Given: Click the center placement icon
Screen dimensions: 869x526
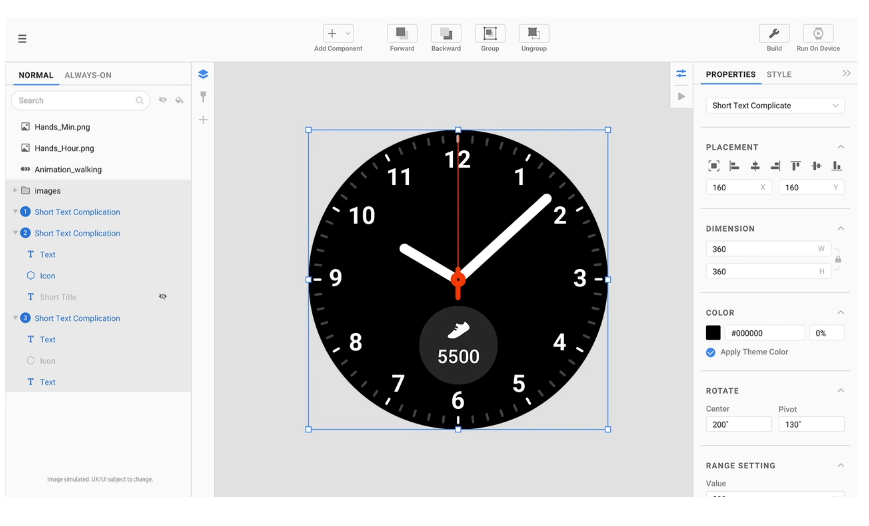Looking at the screenshot, I should click(x=714, y=166).
